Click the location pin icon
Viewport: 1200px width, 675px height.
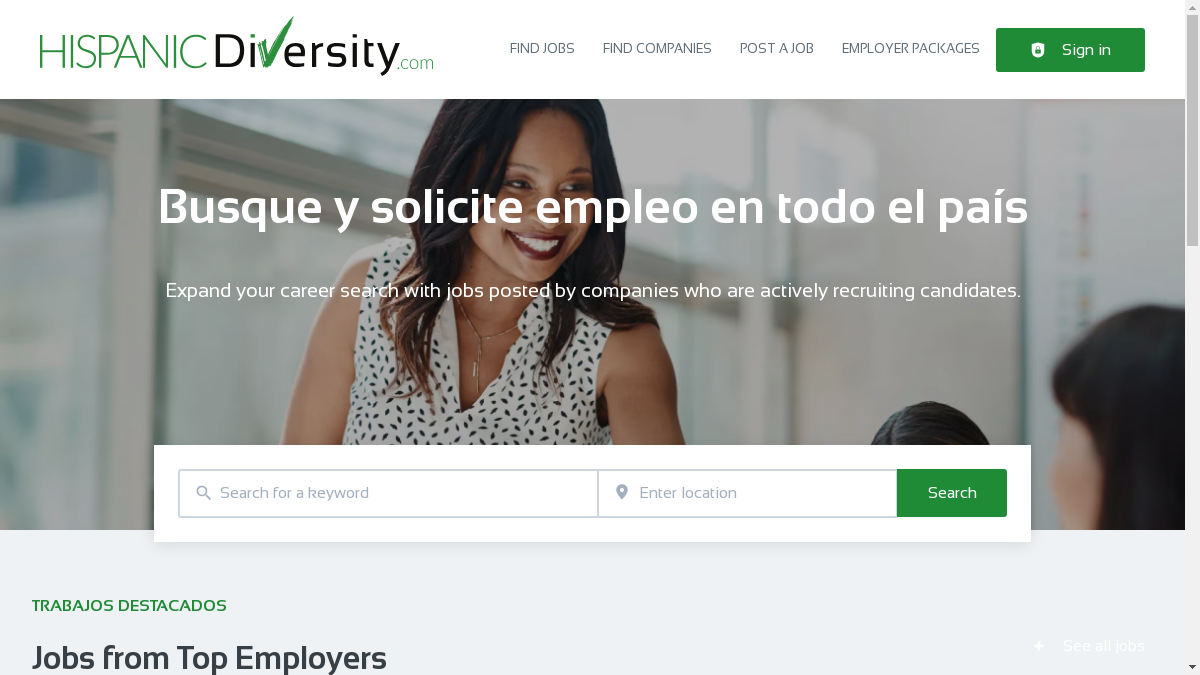(621, 492)
